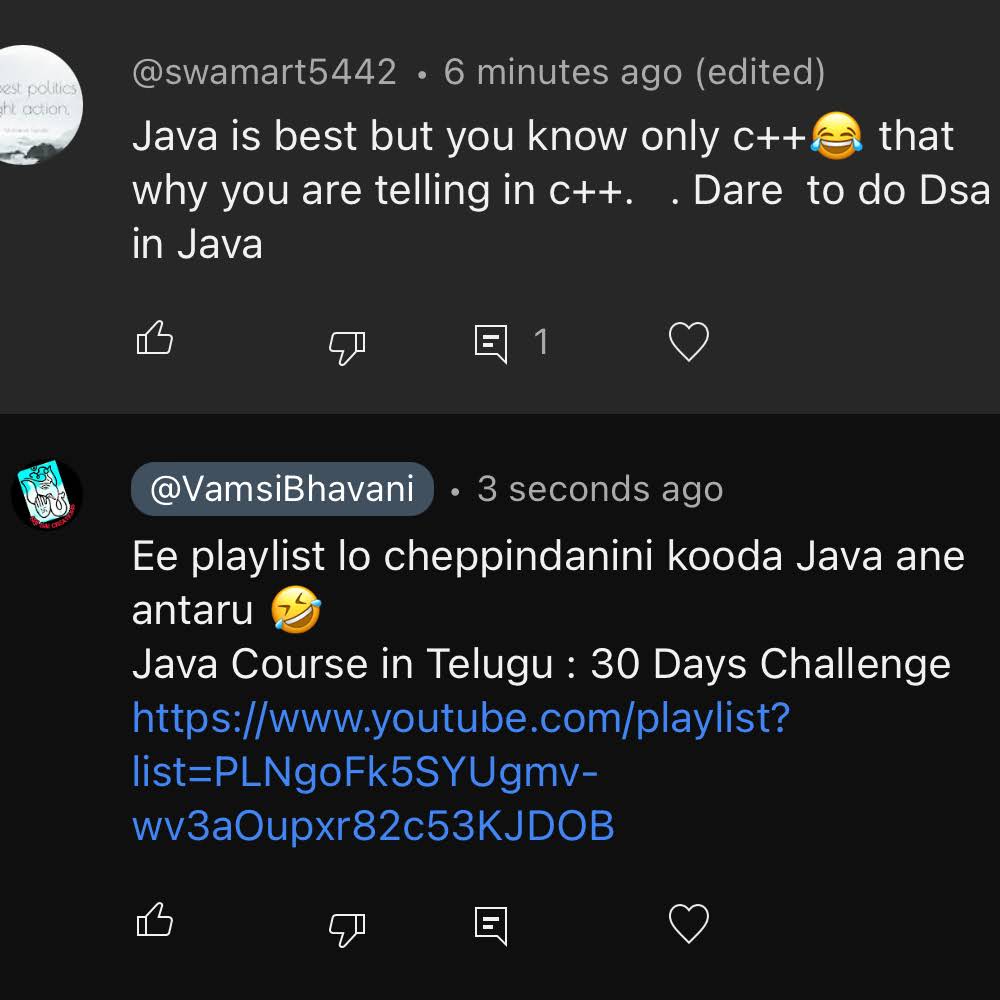Screen dimensions: 1000x1000
Task: Click the rolling-laughing emoji after "antaru"
Action: click(296, 610)
